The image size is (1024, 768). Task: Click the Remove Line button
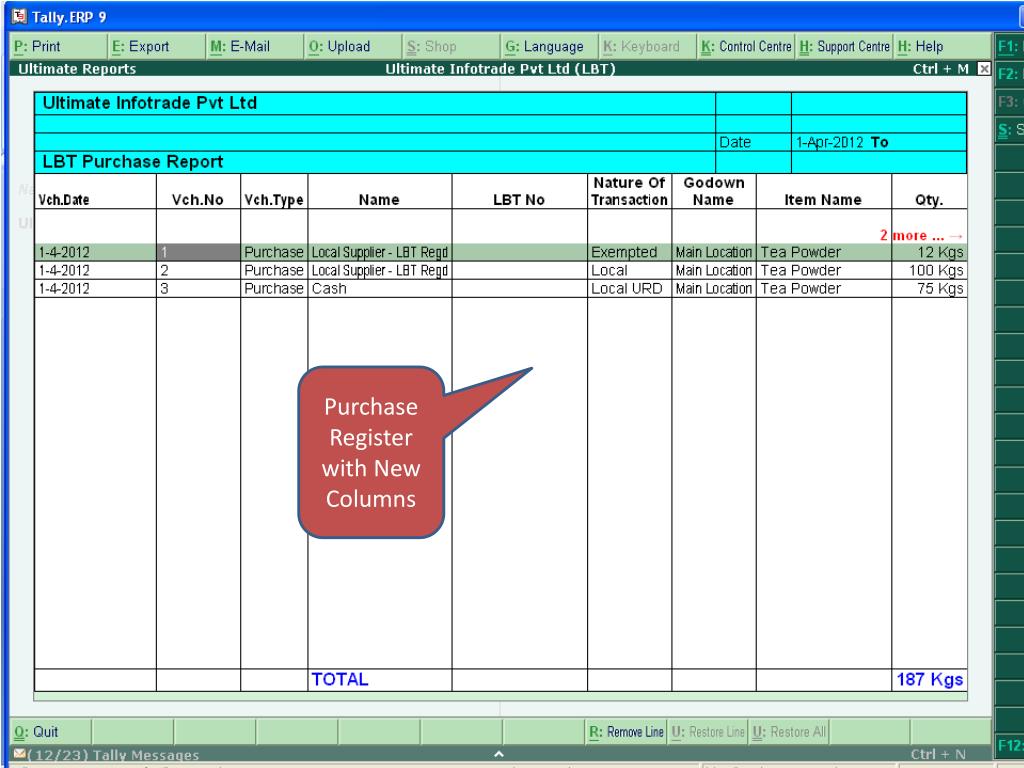(x=627, y=731)
